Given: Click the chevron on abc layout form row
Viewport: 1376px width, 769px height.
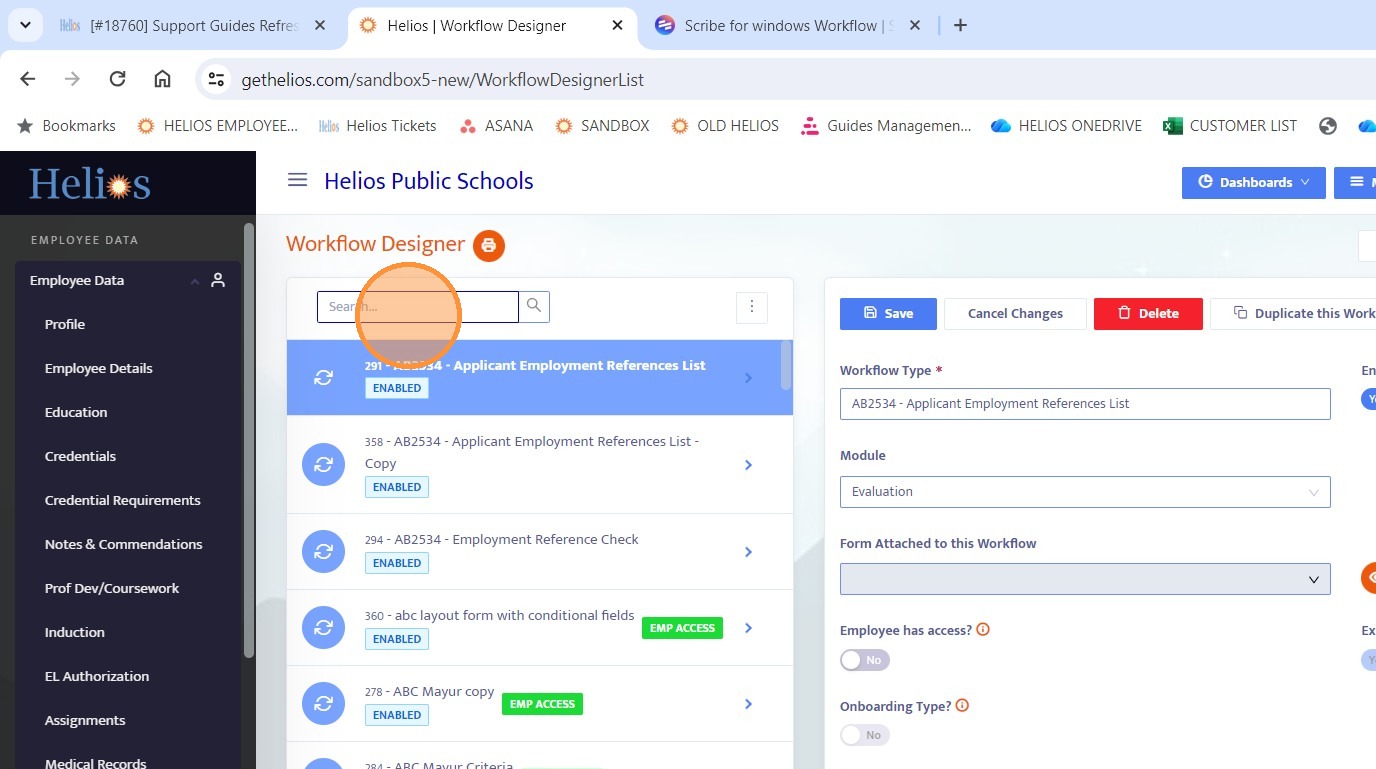Looking at the screenshot, I should tap(748, 628).
